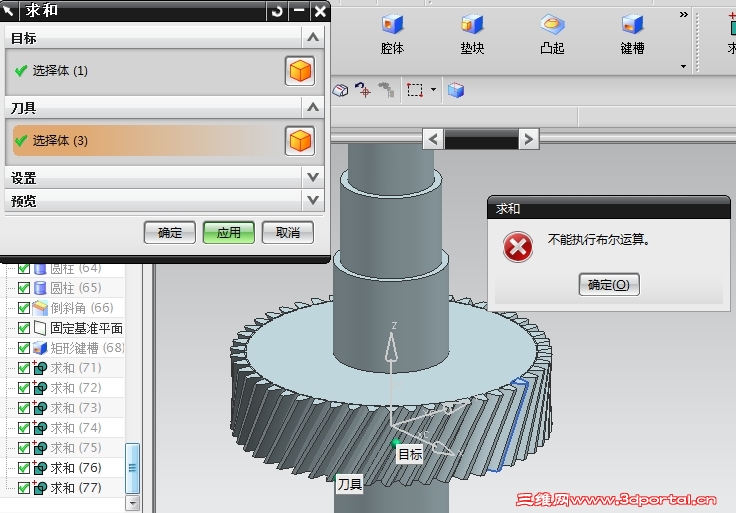Click the 腔体 (Pocket) feature icon
The height and width of the screenshot is (513, 736).
pyautogui.click(x=392, y=24)
